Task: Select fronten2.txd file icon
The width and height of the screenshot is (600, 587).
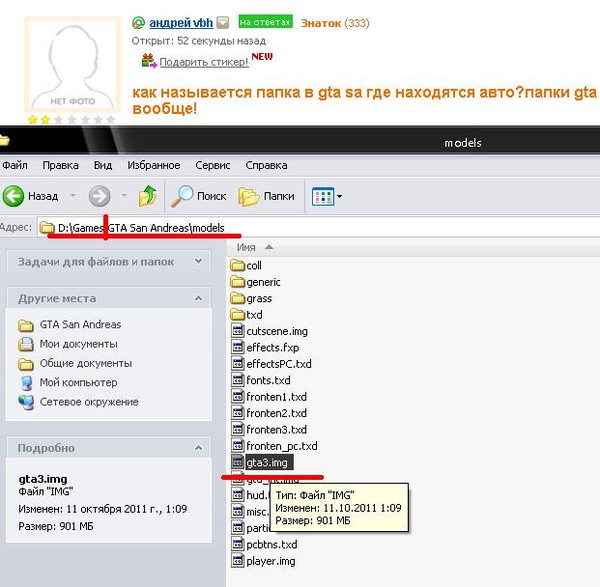Action: point(238,413)
